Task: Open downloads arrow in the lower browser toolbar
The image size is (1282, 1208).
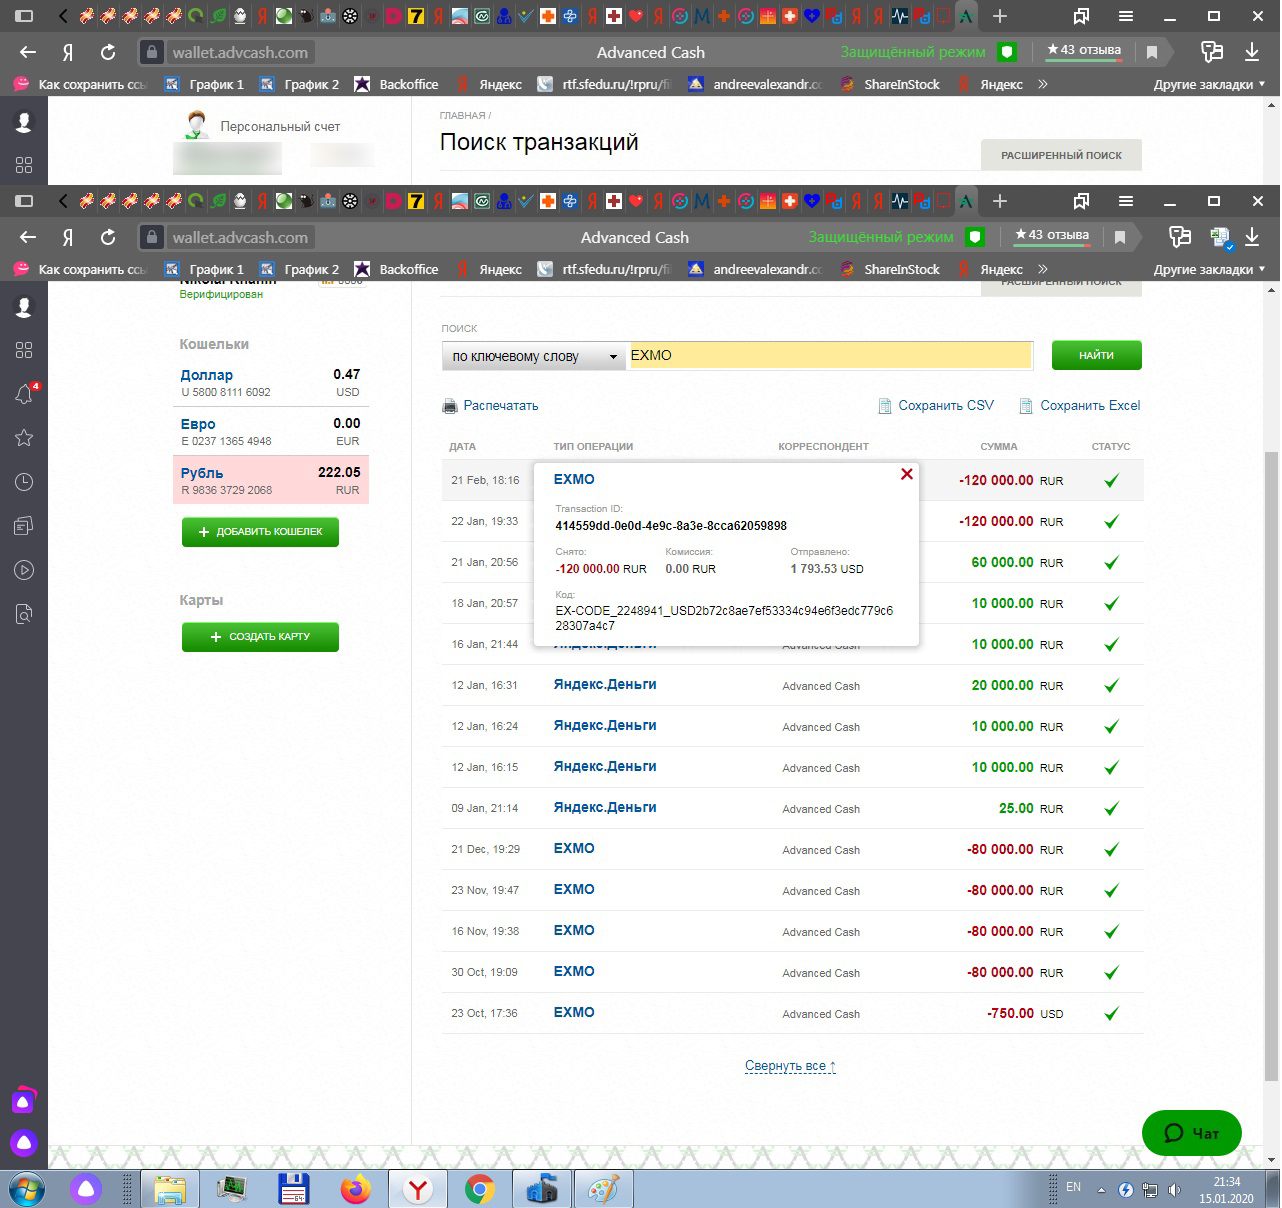Action: [1252, 237]
